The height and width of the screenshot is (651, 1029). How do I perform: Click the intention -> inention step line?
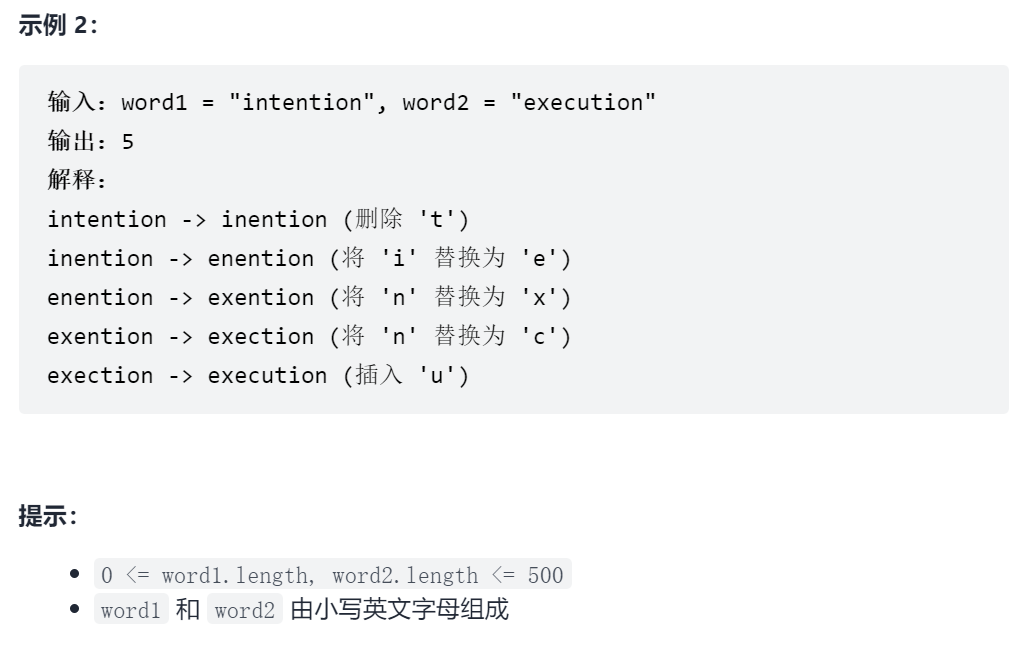258,219
